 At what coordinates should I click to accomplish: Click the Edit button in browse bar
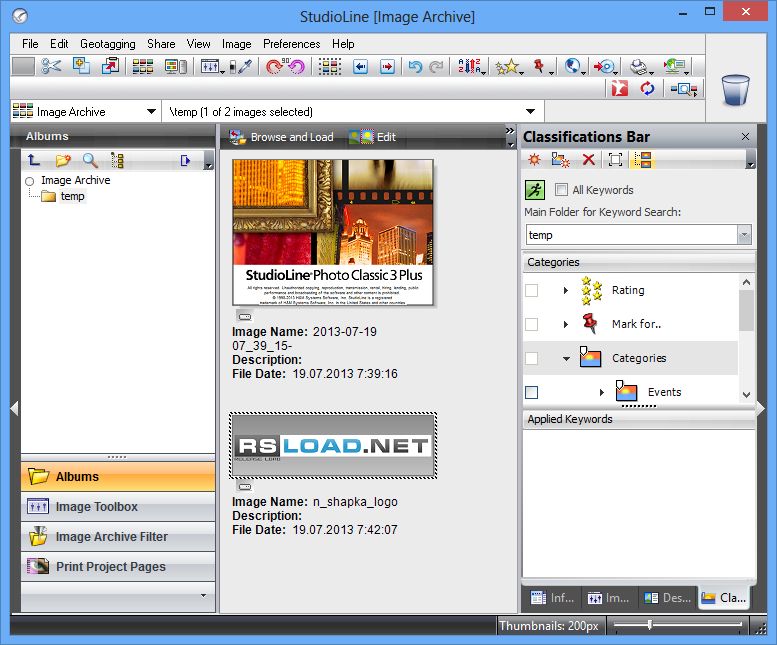(372, 137)
